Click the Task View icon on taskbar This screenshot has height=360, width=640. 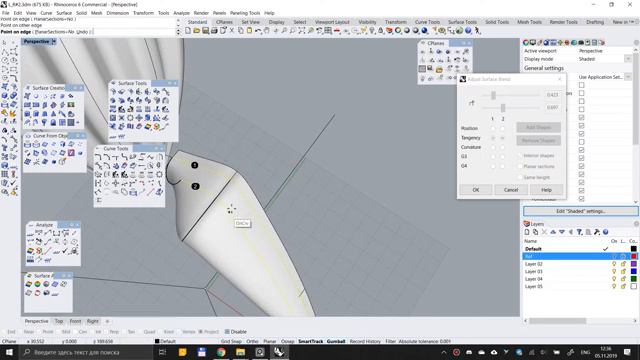point(162,352)
